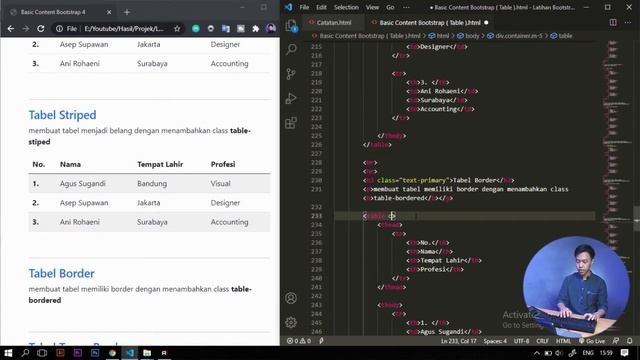Split the editor to the right
640x360 pixels.
coord(613,22)
